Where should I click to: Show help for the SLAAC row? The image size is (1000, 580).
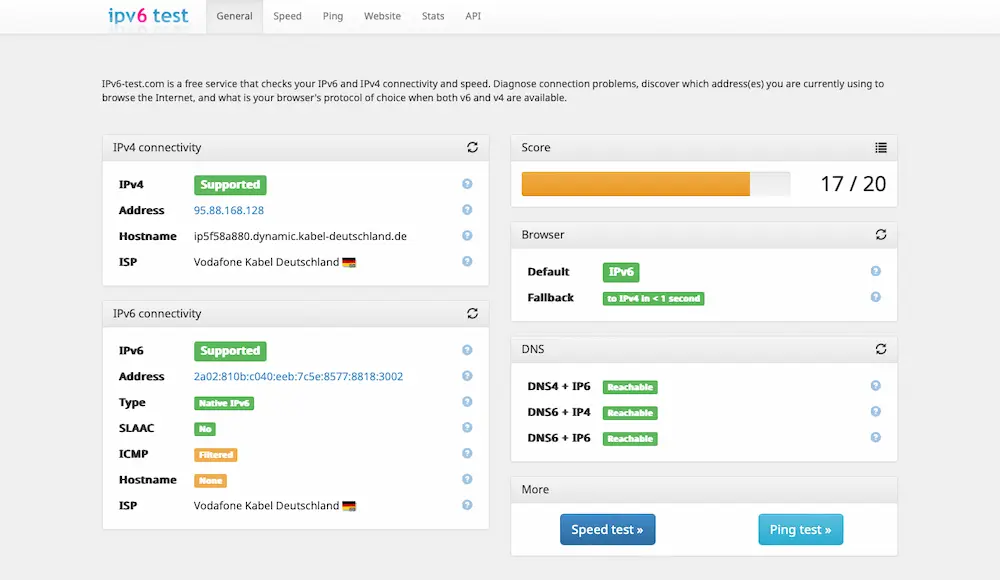pyautogui.click(x=467, y=428)
